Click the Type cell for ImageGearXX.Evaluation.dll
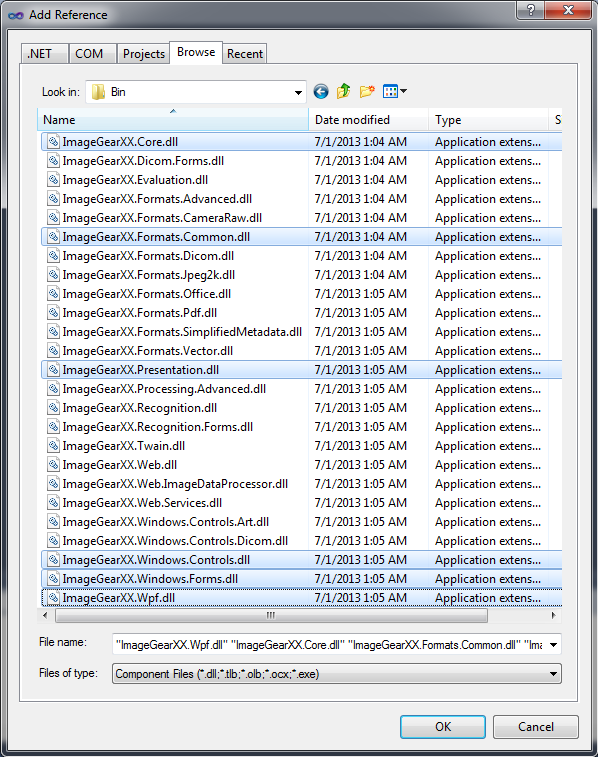The image size is (598, 757). click(488, 180)
